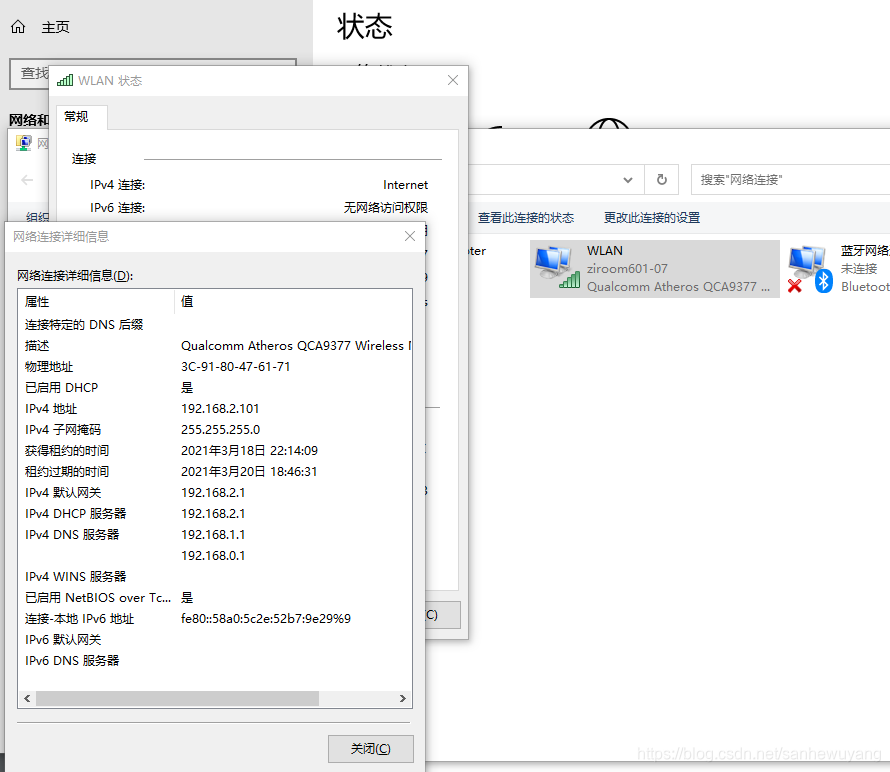This screenshot has height=772, width=890.
Task: Select the IPv4 地址 row label
Action: coord(51,409)
